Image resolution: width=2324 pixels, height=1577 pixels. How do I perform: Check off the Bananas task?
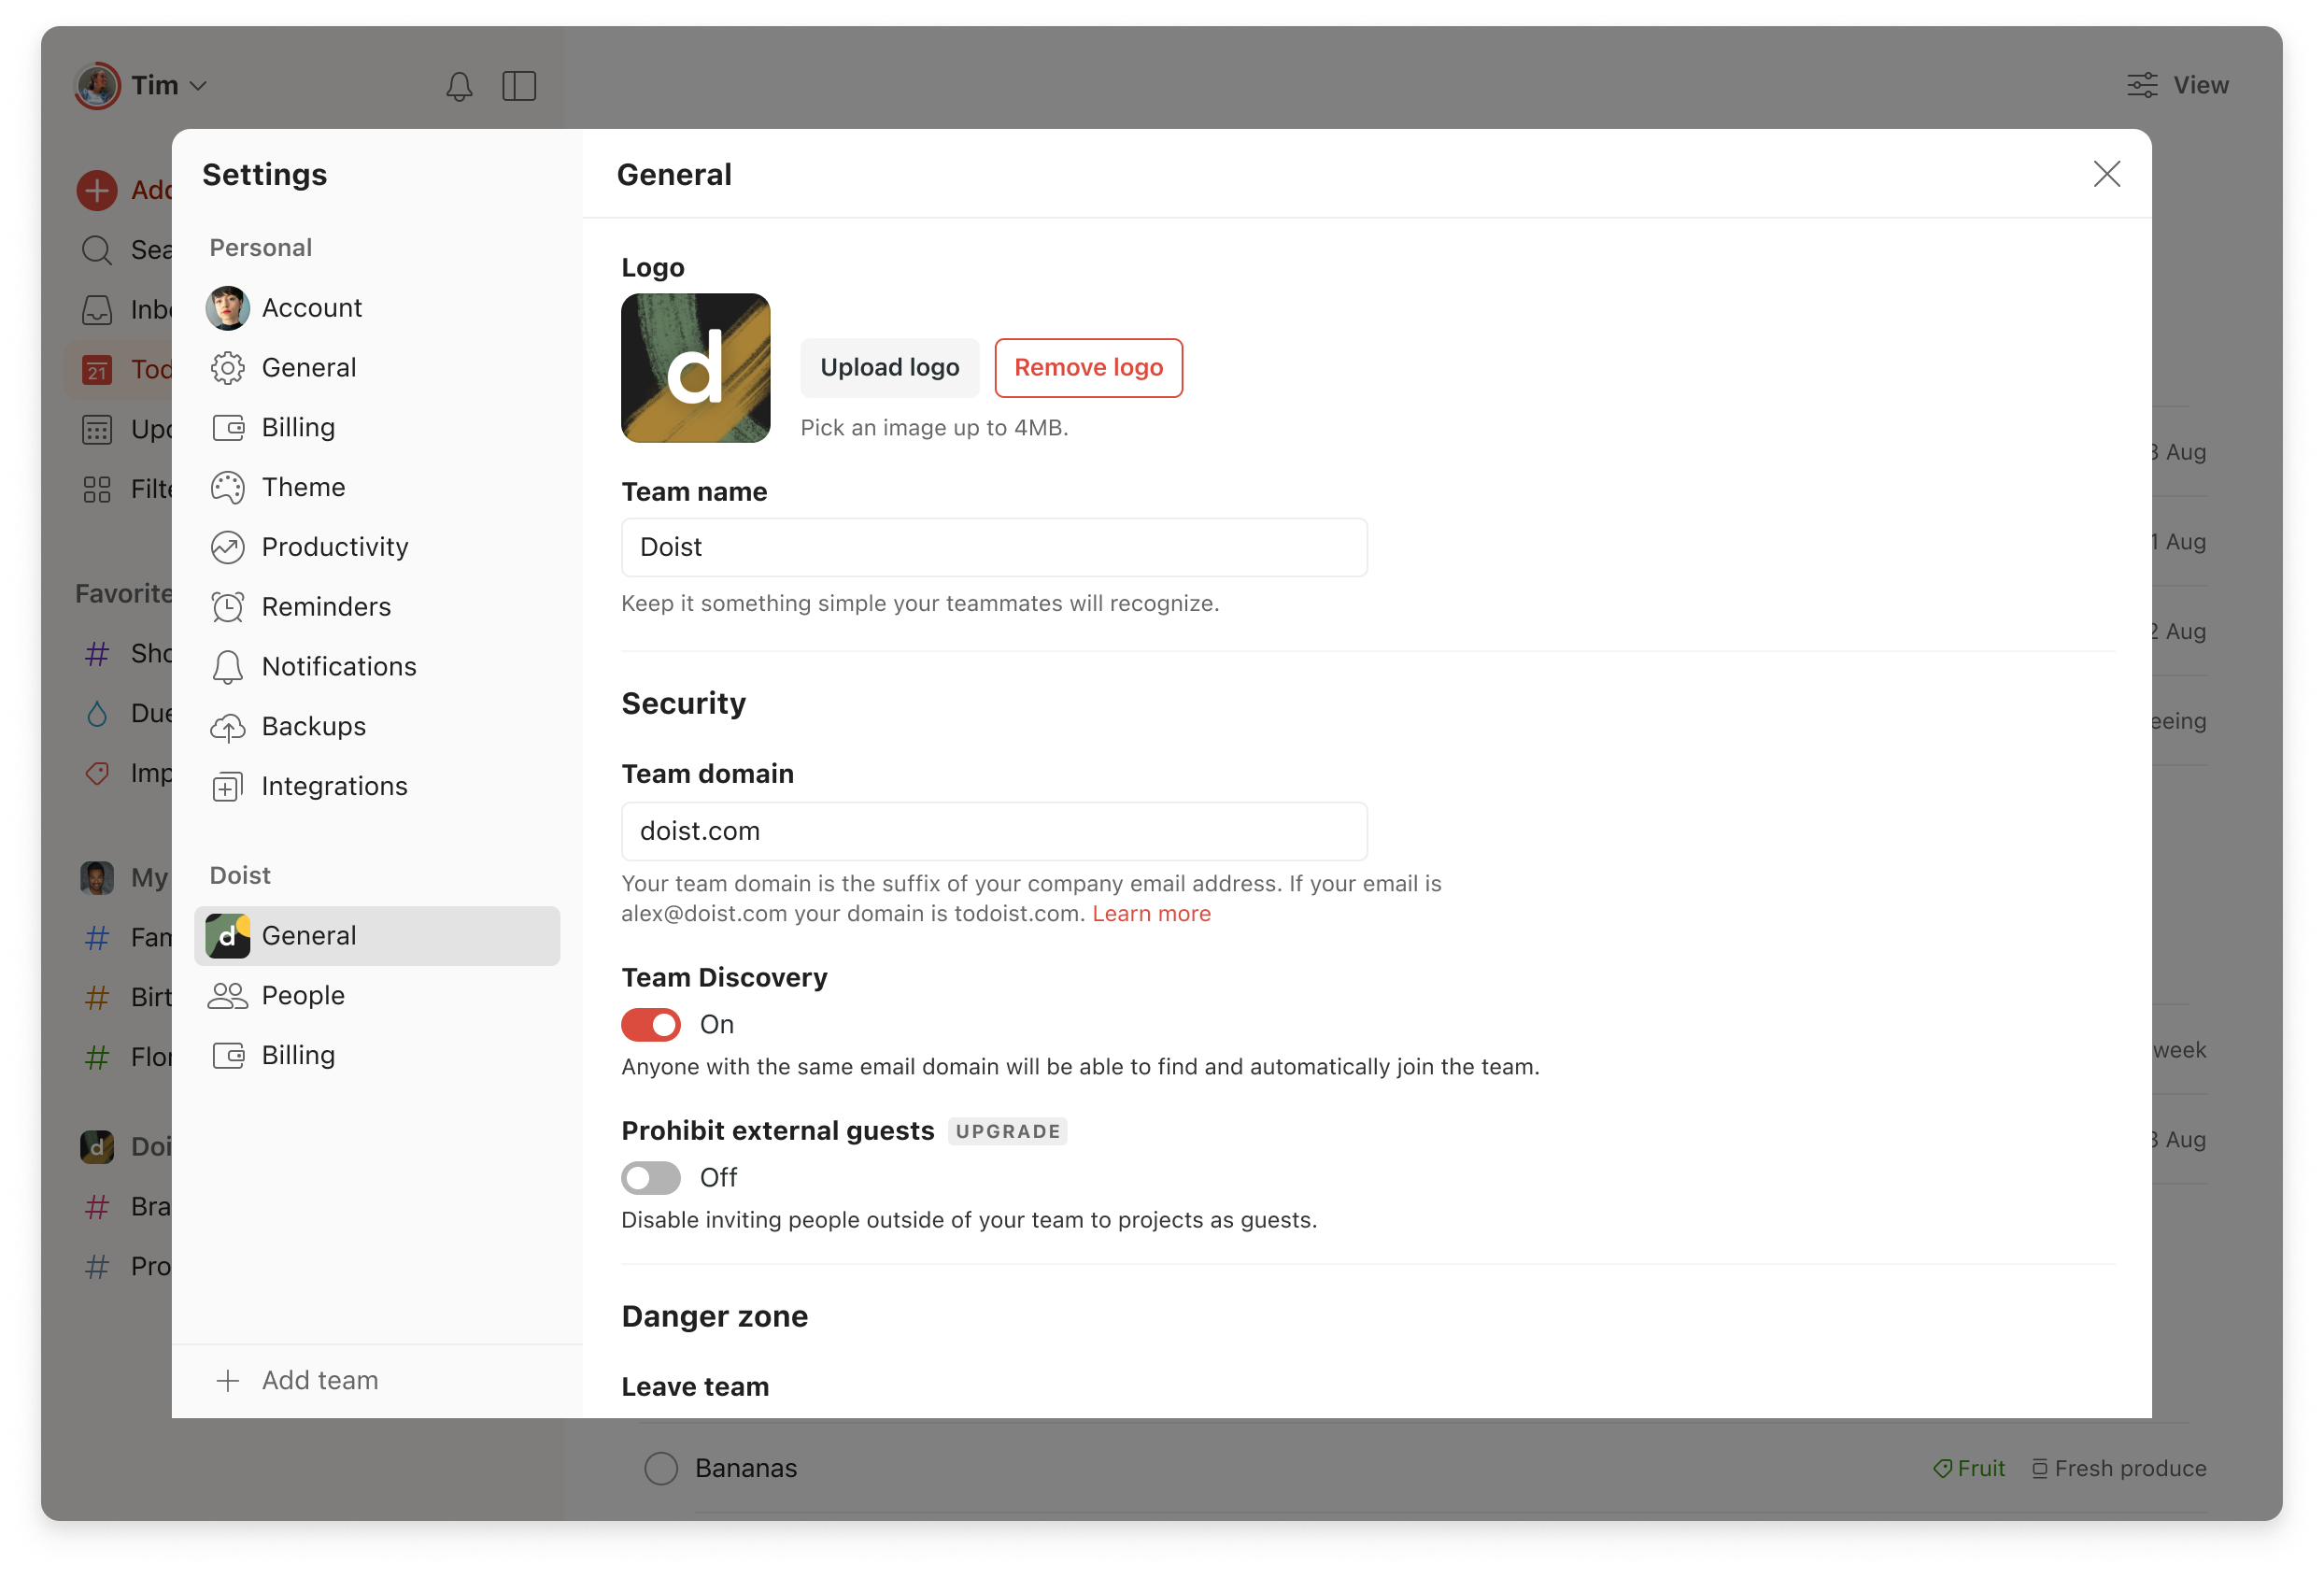coord(660,1467)
